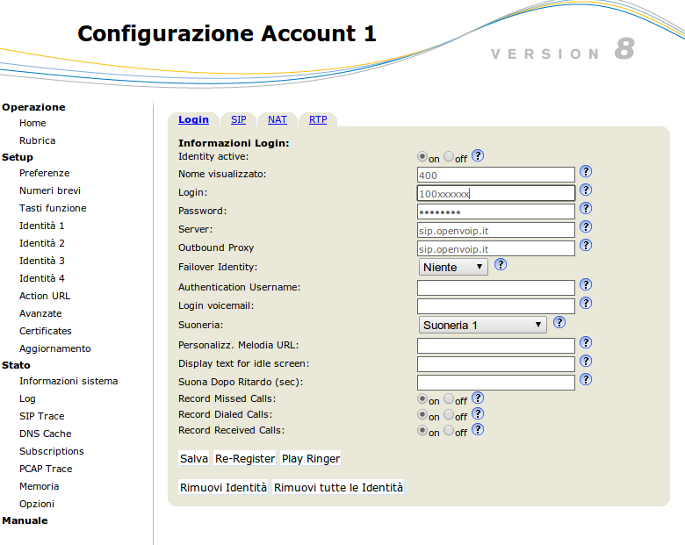The image size is (685, 545).
Task: Switch to the RTP tab
Action: coord(318,120)
